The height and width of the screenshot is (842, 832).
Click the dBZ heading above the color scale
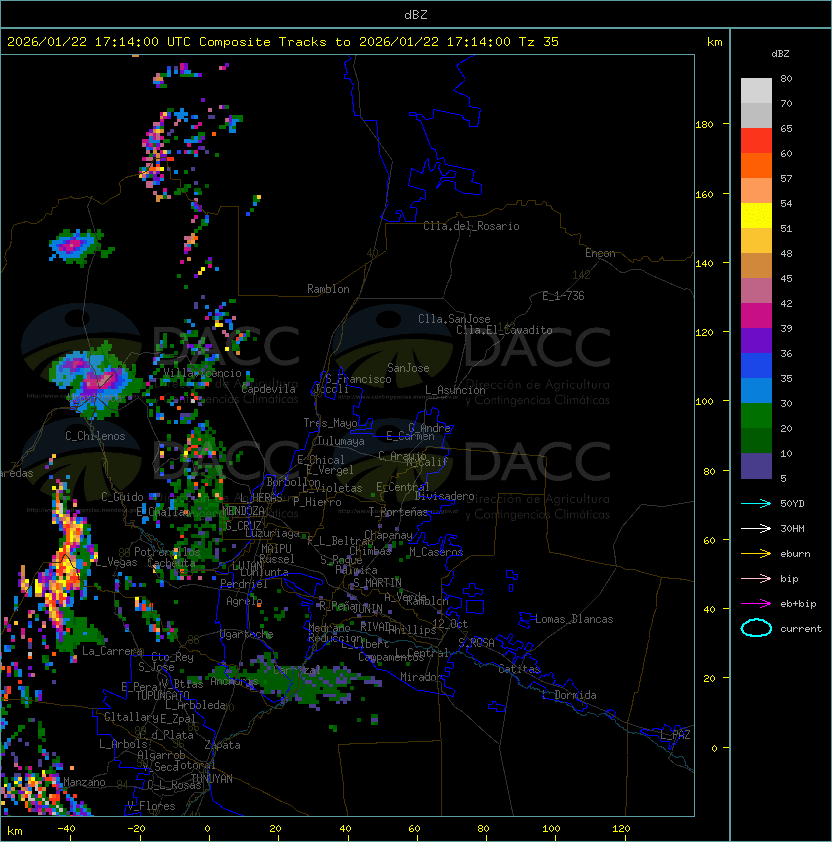point(780,54)
